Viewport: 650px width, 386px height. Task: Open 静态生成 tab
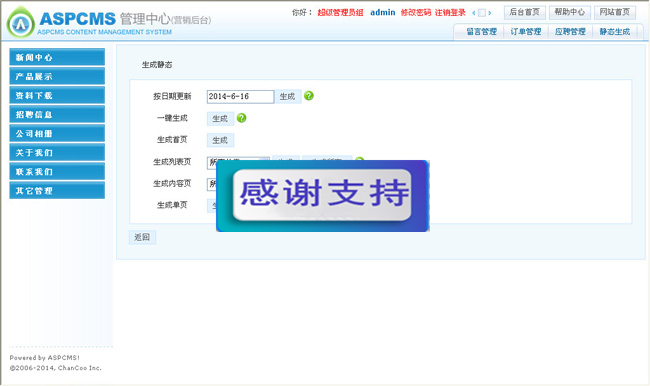pyautogui.click(x=615, y=32)
